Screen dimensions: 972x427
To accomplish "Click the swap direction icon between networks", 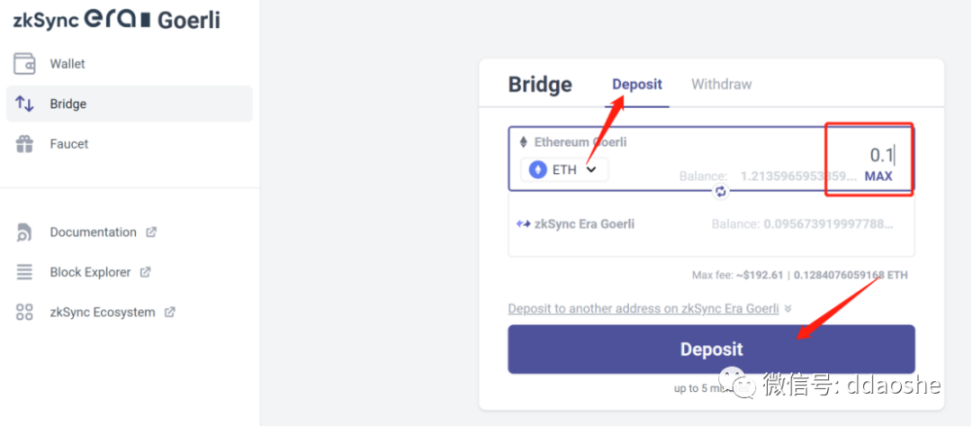I will 720,190.
